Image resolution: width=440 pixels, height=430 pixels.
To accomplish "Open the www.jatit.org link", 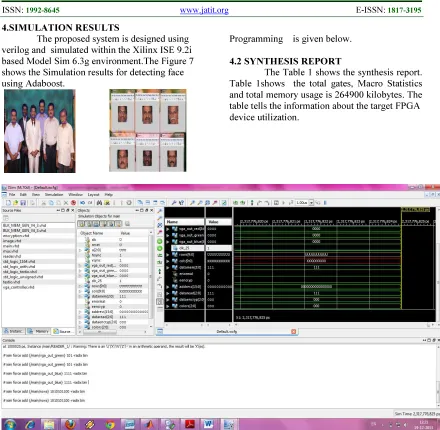I will tap(204, 10).
